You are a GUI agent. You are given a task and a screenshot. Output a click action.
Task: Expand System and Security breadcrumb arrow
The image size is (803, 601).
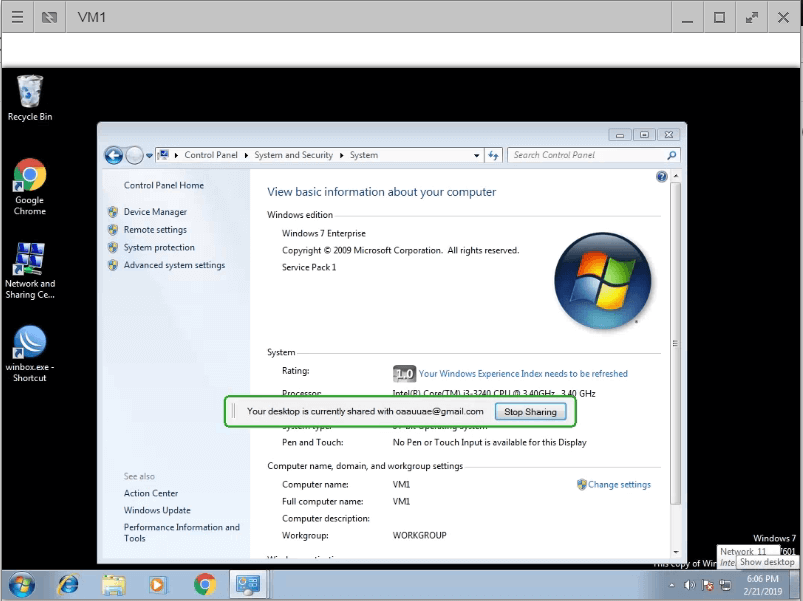pyautogui.click(x=342, y=155)
